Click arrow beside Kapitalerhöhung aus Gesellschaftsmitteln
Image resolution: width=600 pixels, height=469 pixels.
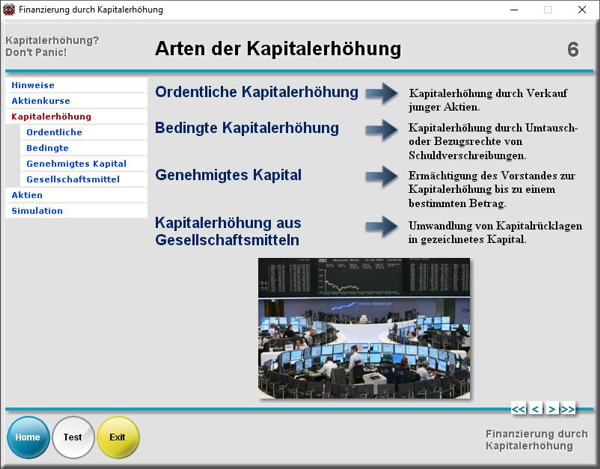point(381,226)
